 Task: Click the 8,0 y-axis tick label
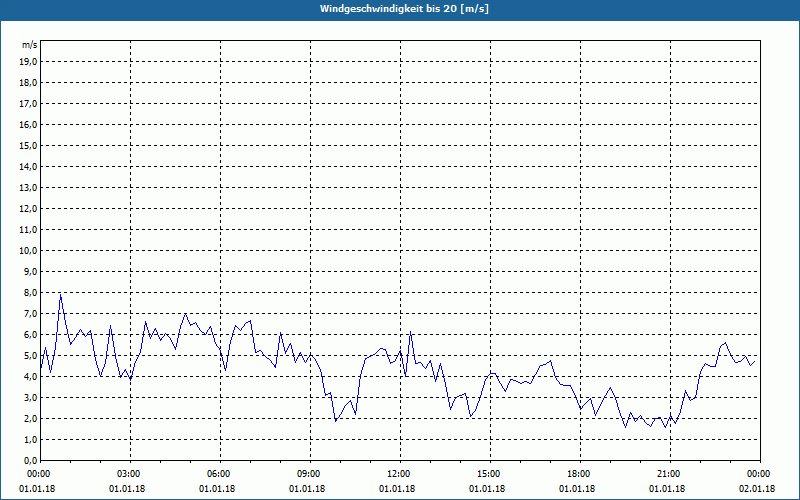click(x=31, y=292)
